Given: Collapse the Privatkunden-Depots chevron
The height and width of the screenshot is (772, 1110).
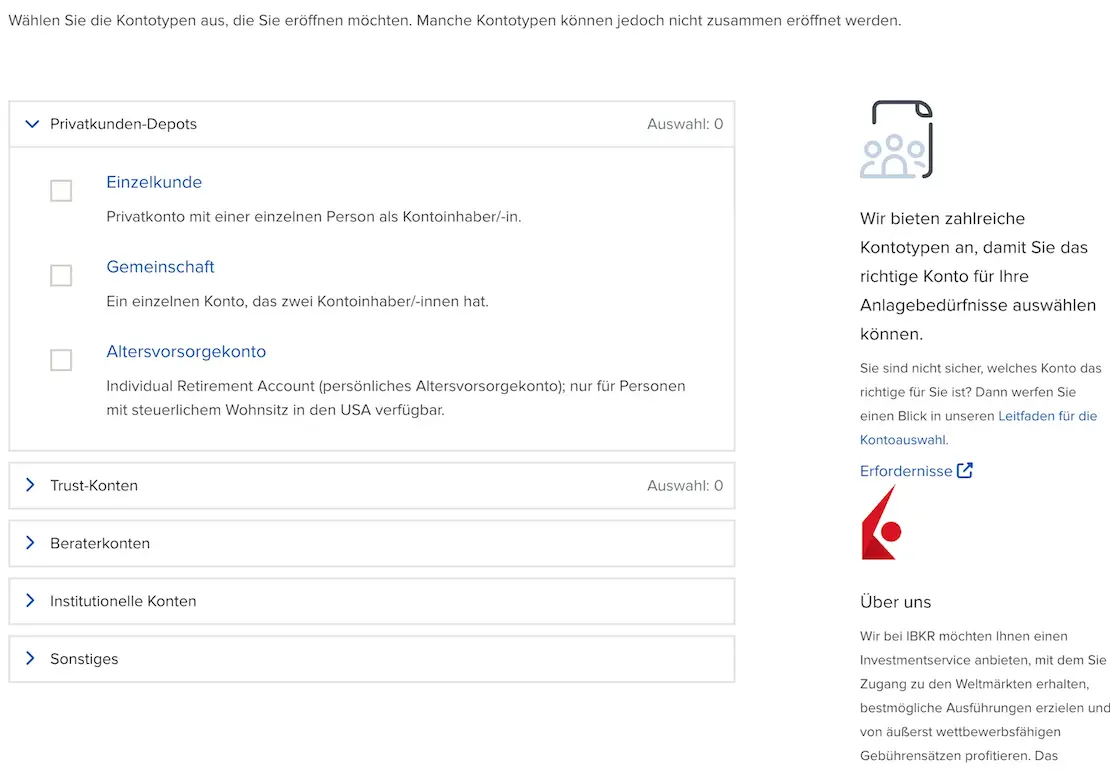Looking at the screenshot, I should tap(31, 125).
